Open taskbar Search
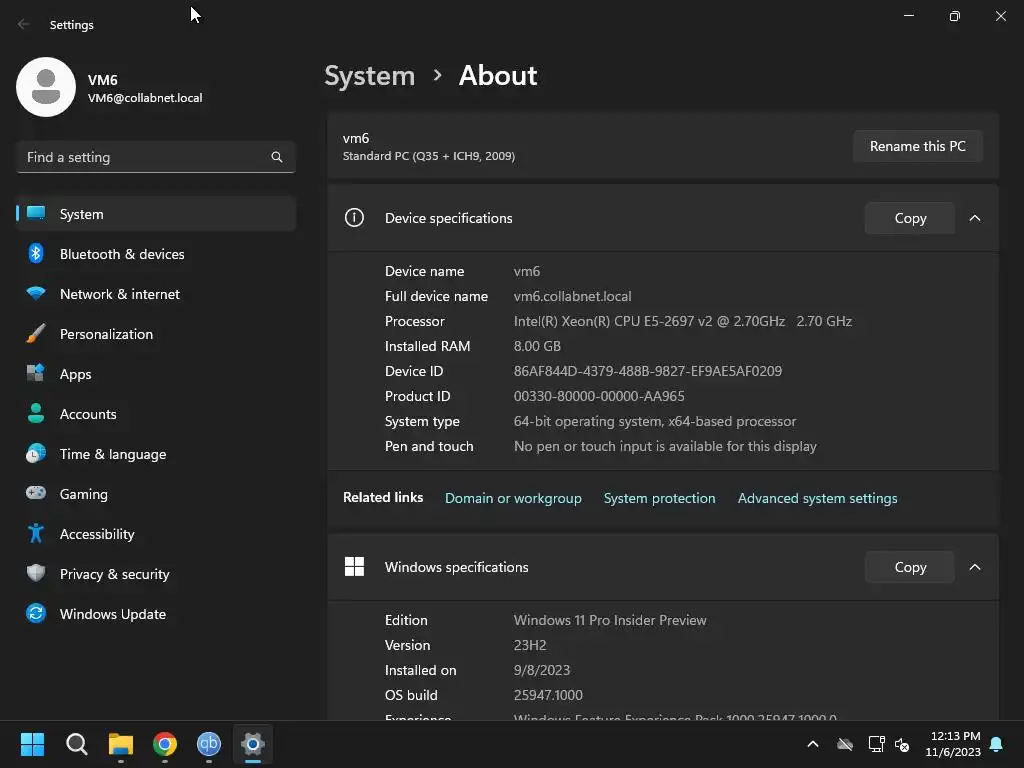This screenshot has height=768, width=1024. 76,744
